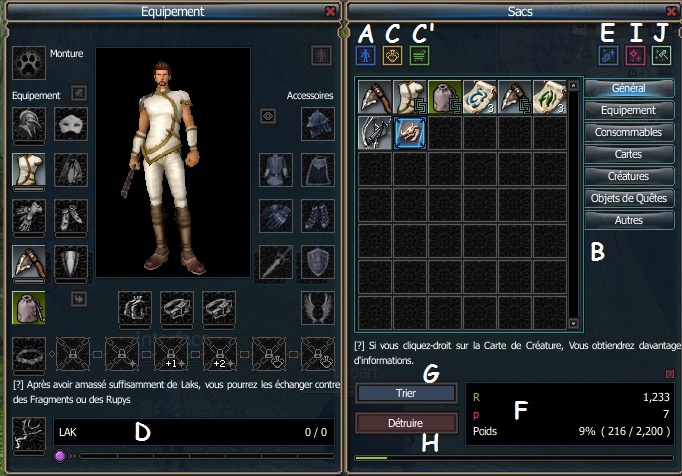Click the pink sparkle enchant icon
Viewport: 682px width, 476px height.
[635, 56]
